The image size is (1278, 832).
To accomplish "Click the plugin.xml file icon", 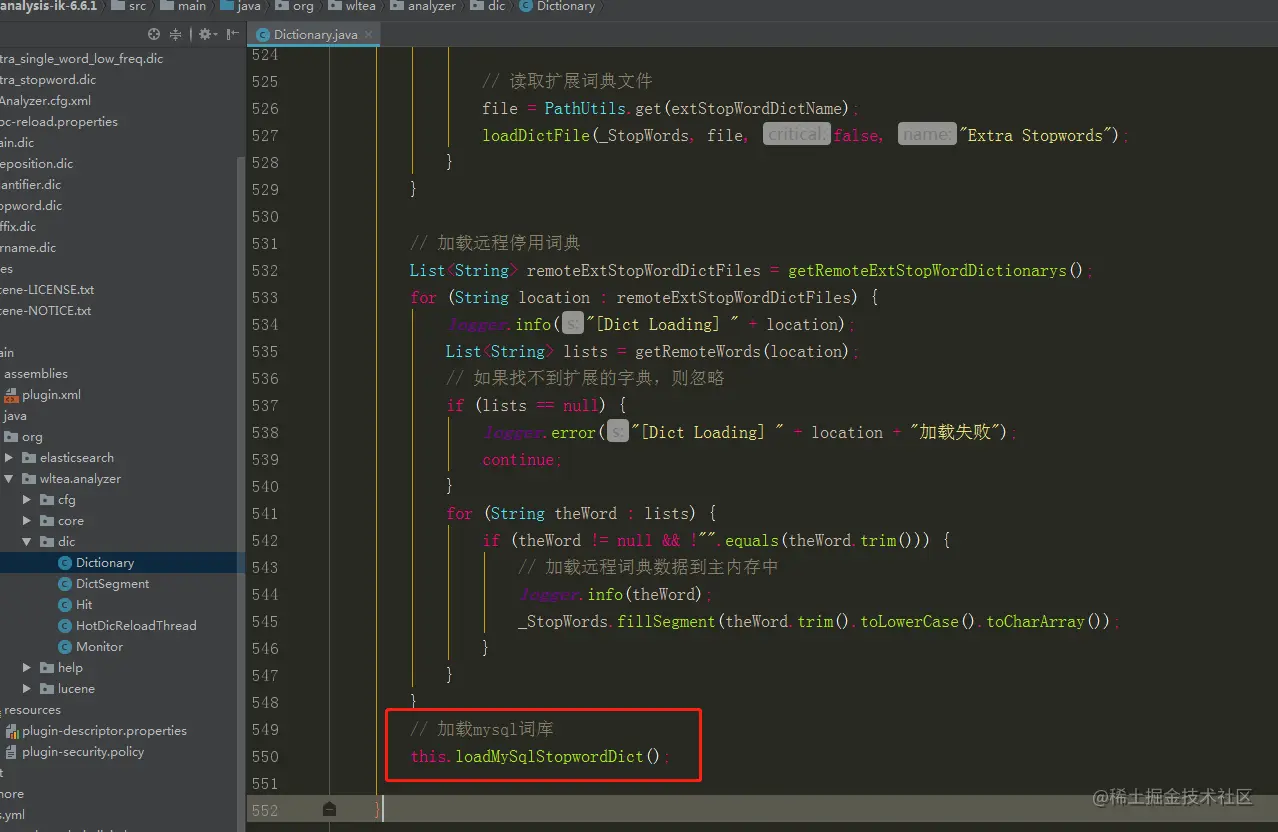I will click(12, 395).
